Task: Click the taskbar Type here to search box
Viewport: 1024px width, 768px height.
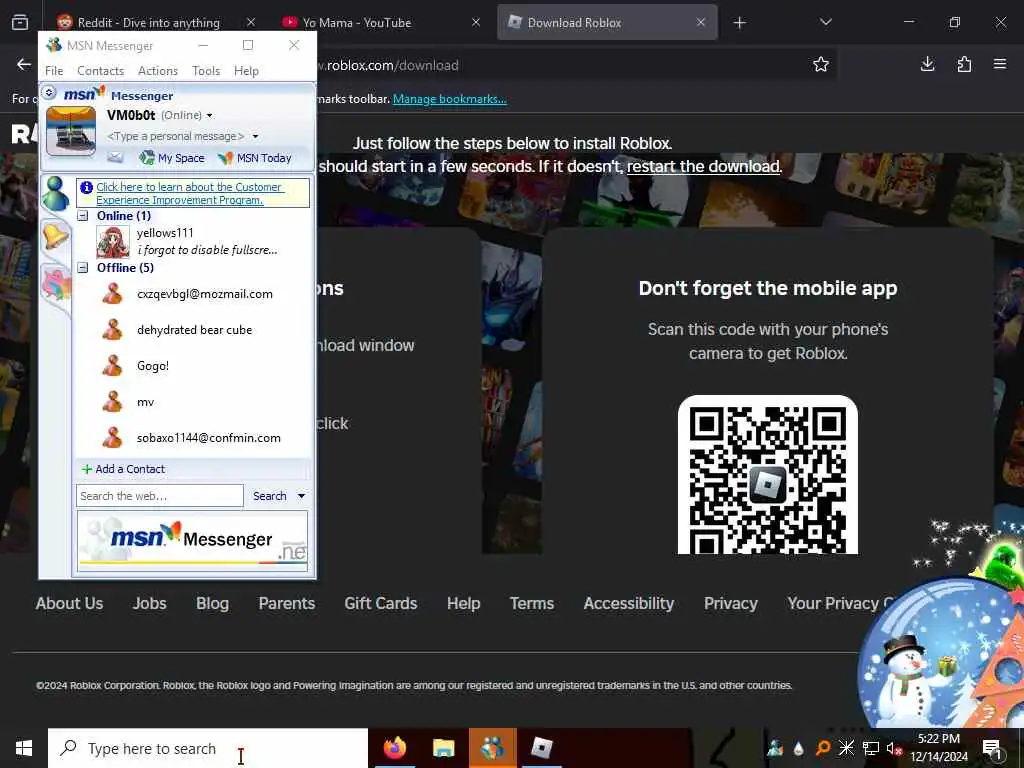Action: point(208,748)
